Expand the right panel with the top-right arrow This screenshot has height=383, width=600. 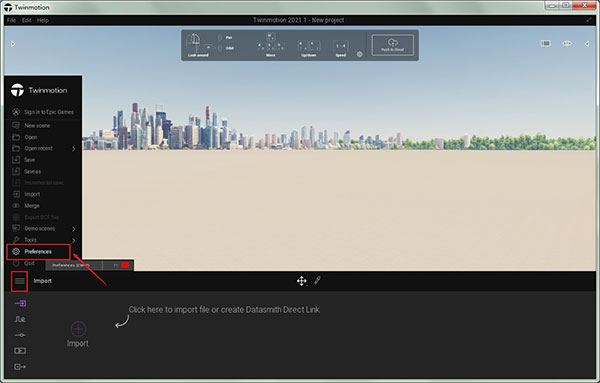coord(587,44)
